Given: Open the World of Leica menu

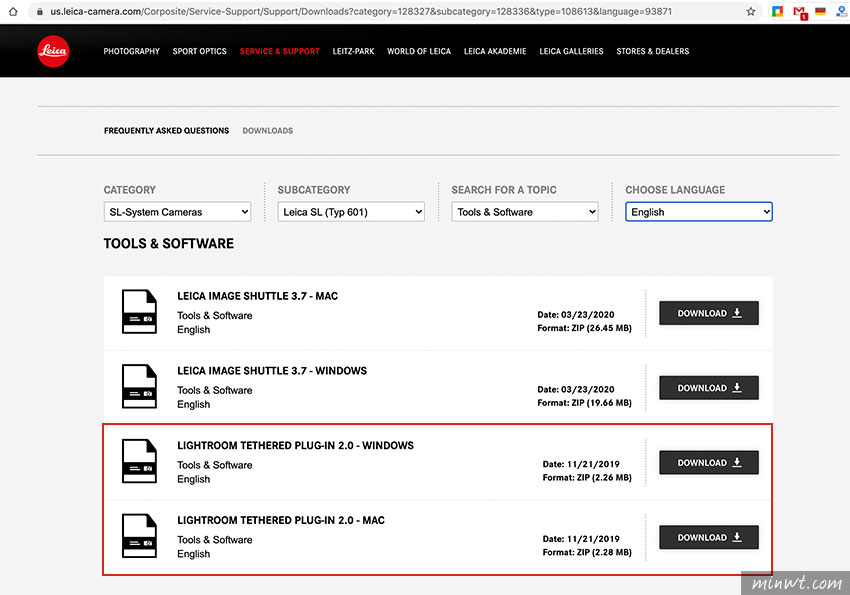Looking at the screenshot, I should point(419,51).
